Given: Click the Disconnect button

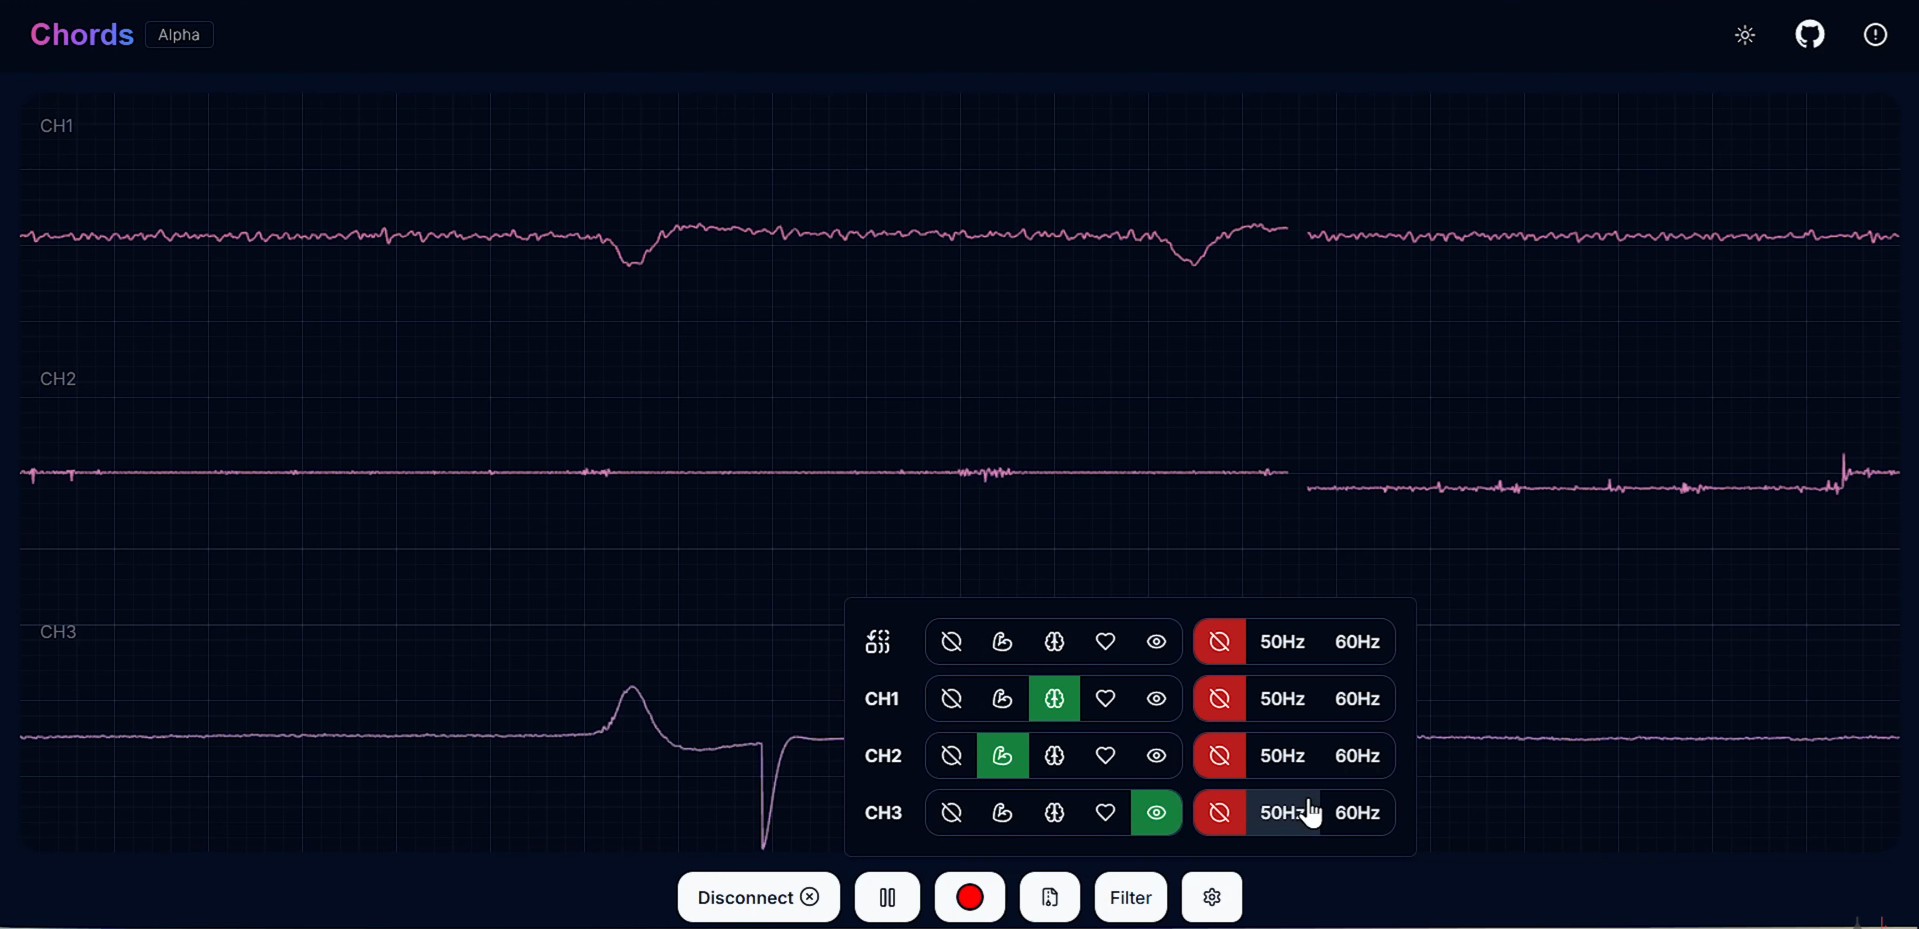Looking at the screenshot, I should (x=757, y=897).
